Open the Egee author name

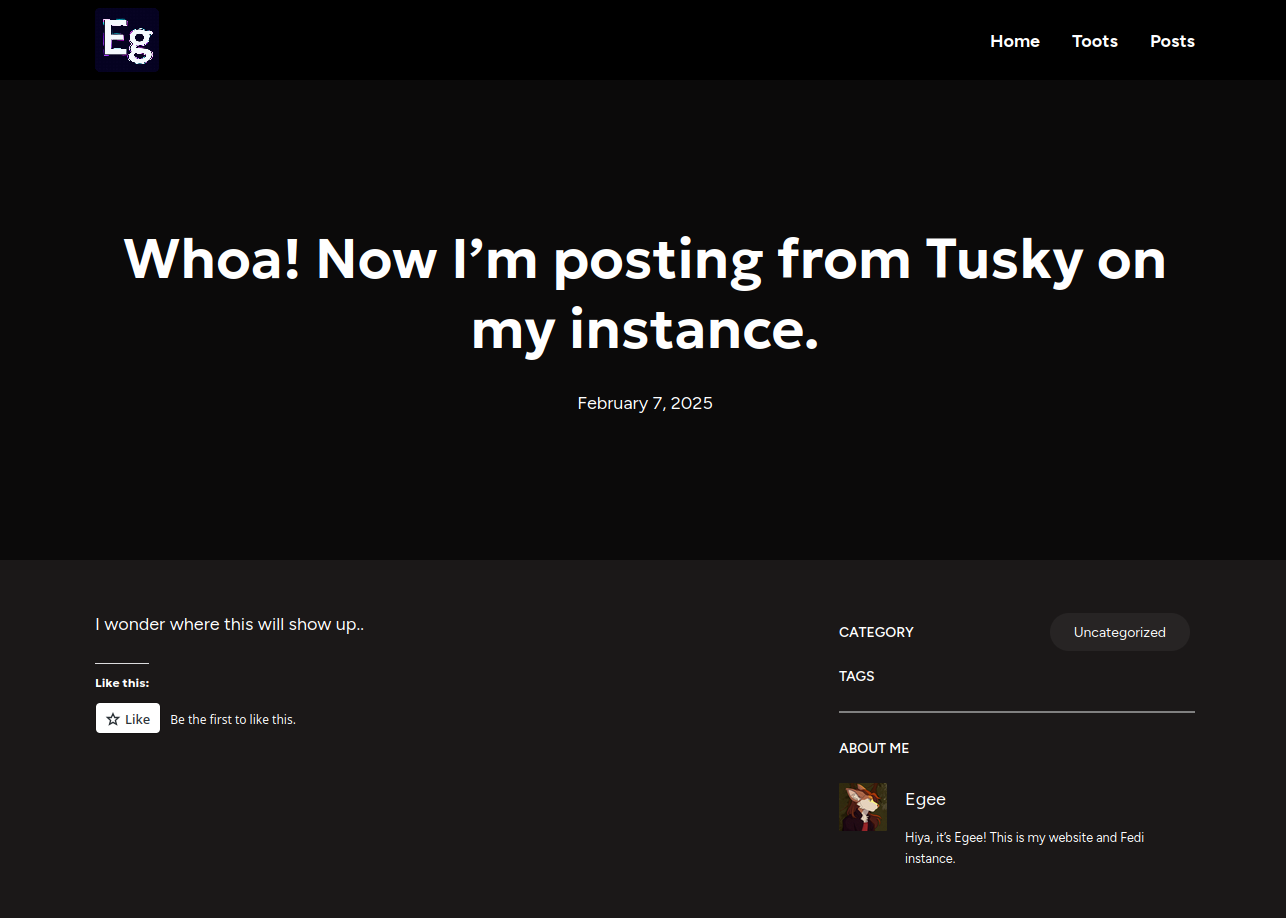(x=925, y=799)
